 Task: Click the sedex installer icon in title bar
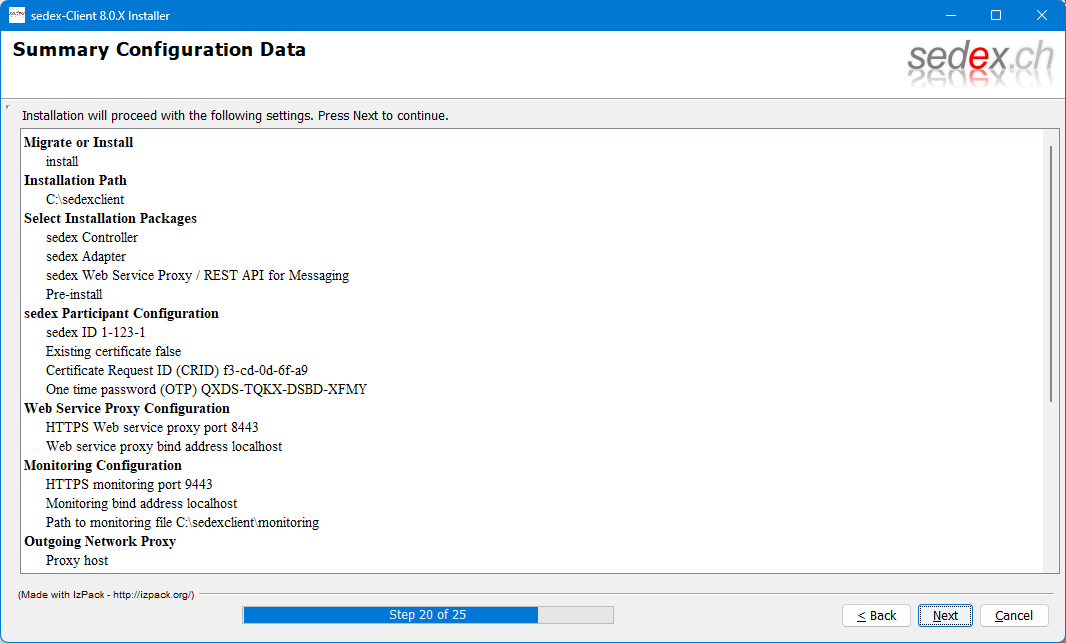[17, 15]
